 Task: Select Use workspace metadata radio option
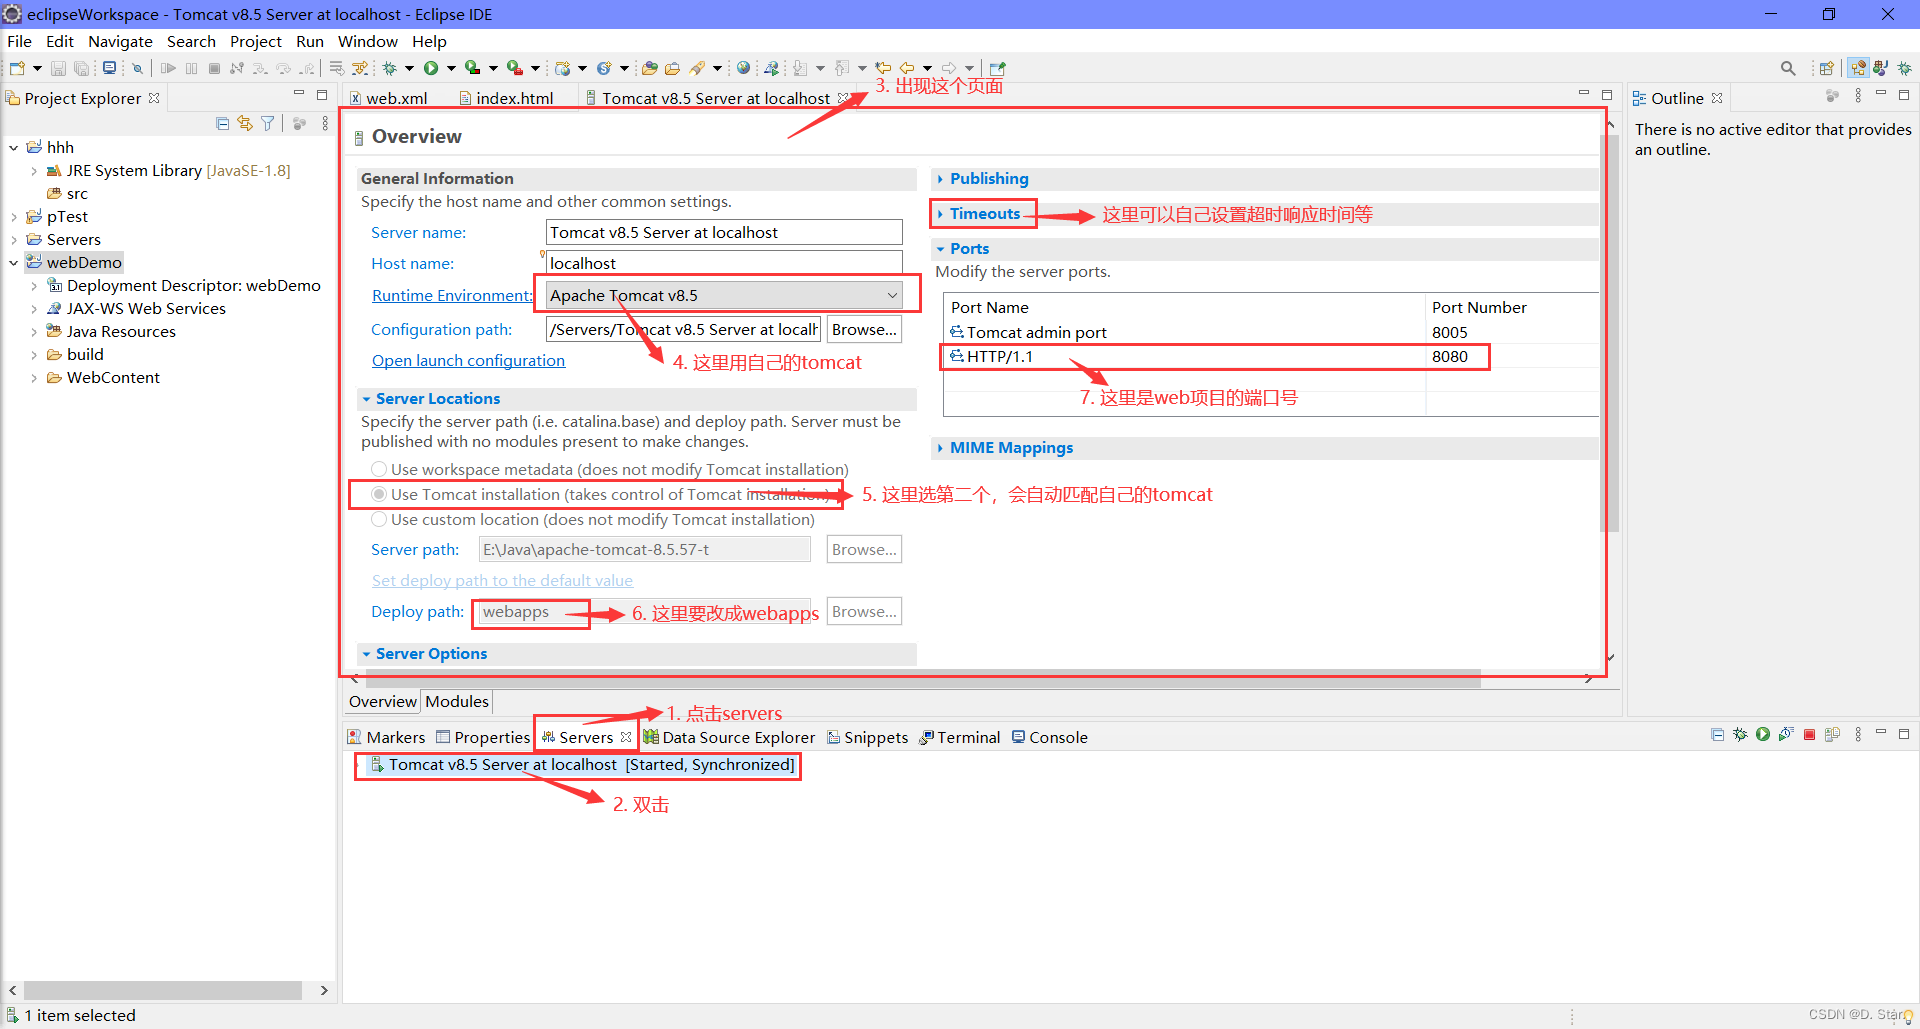(379, 469)
